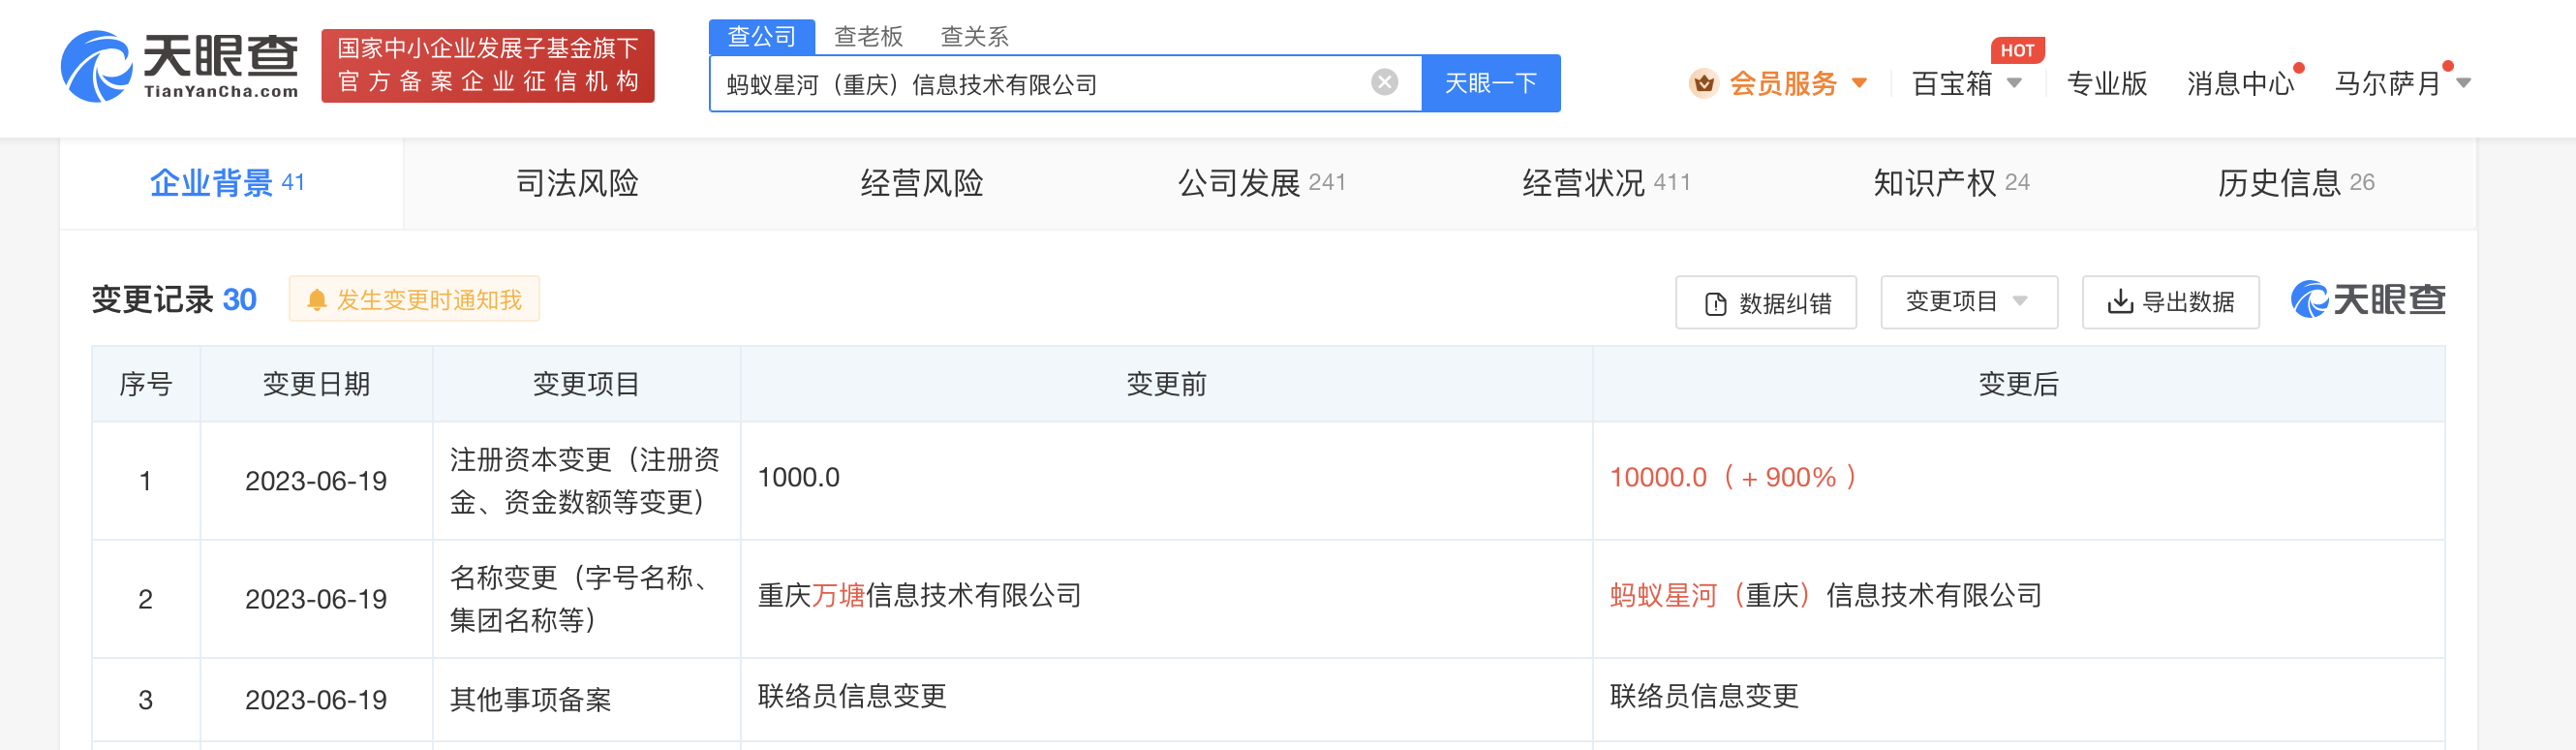
Task: Clear the search box with the X icon
Action: pos(1384,82)
